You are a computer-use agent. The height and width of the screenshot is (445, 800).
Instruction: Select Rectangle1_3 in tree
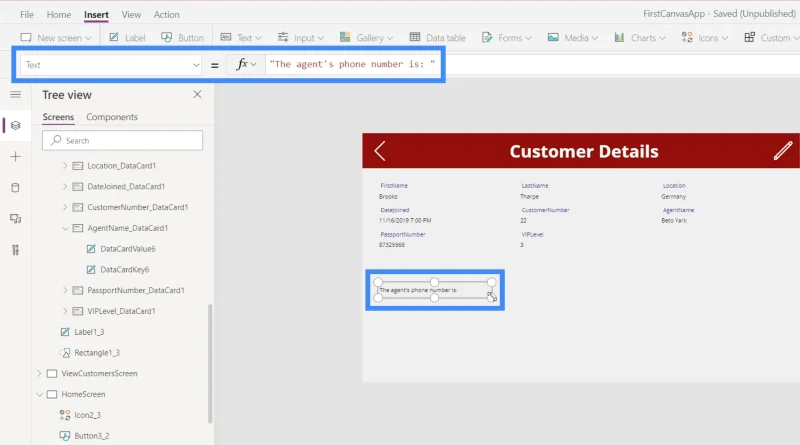(x=97, y=353)
